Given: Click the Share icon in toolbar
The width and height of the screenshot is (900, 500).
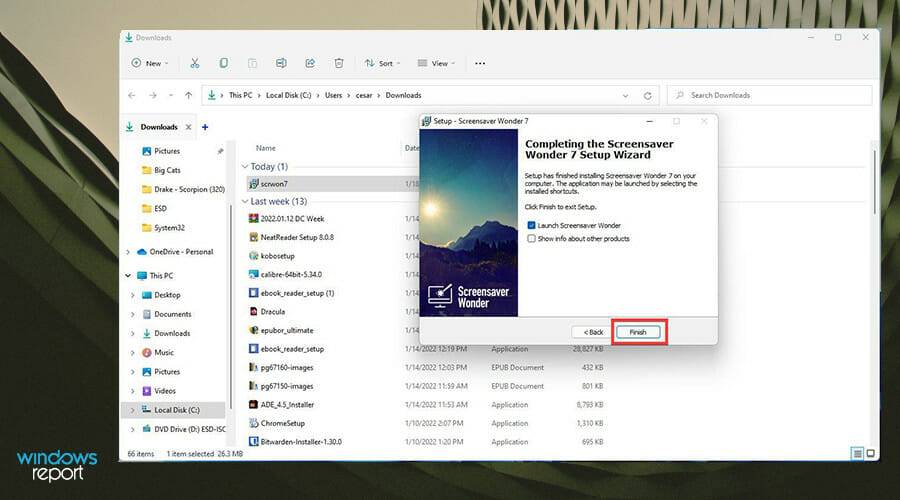Looking at the screenshot, I should 310,63.
